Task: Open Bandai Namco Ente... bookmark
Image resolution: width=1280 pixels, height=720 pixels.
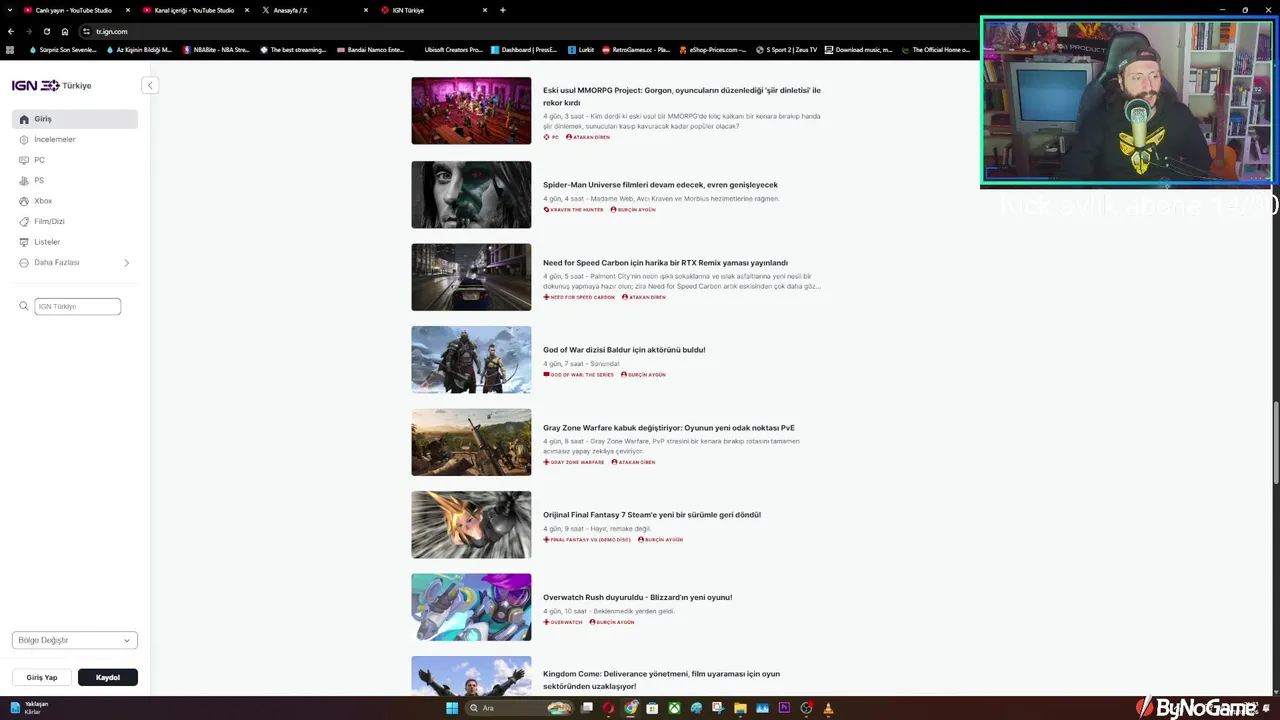Action: [371, 50]
